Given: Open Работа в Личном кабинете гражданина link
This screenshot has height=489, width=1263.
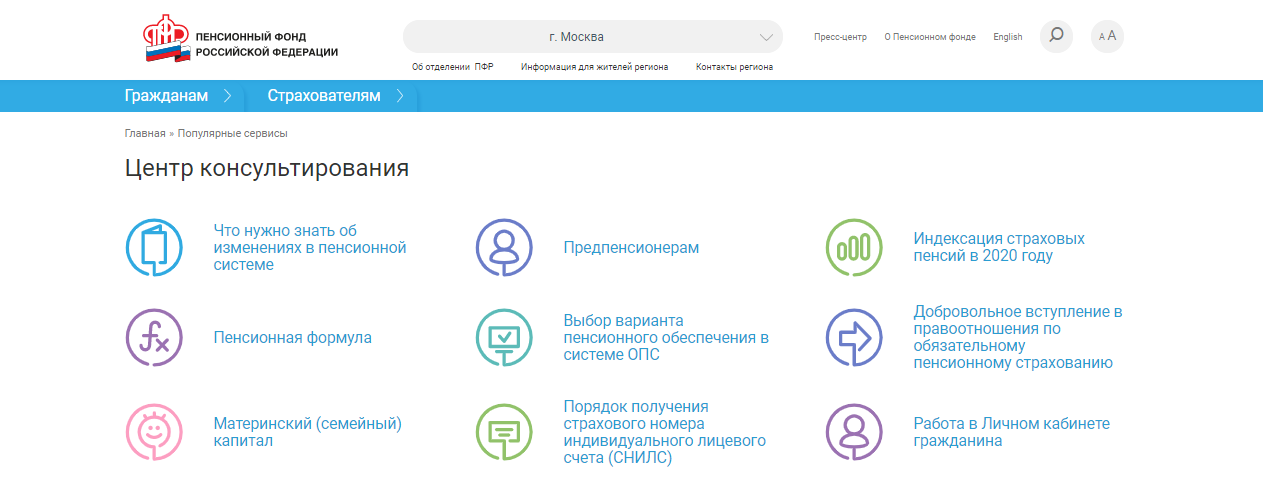Looking at the screenshot, I should [1011, 432].
